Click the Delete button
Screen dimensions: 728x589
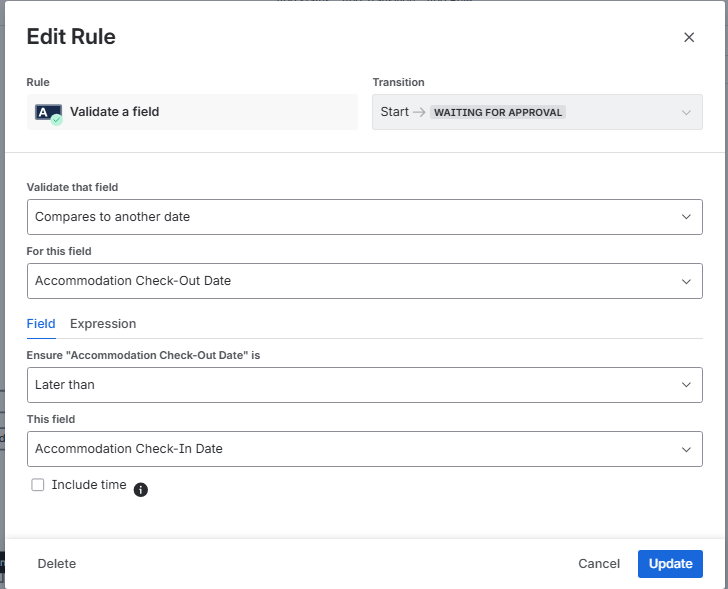coord(57,563)
